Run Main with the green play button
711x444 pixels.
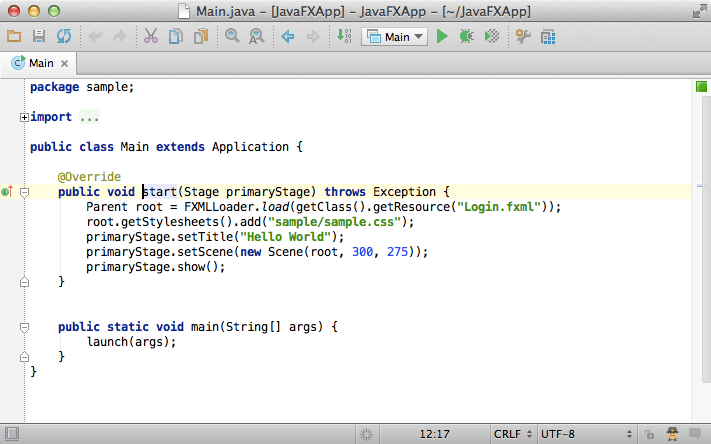[442, 36]
